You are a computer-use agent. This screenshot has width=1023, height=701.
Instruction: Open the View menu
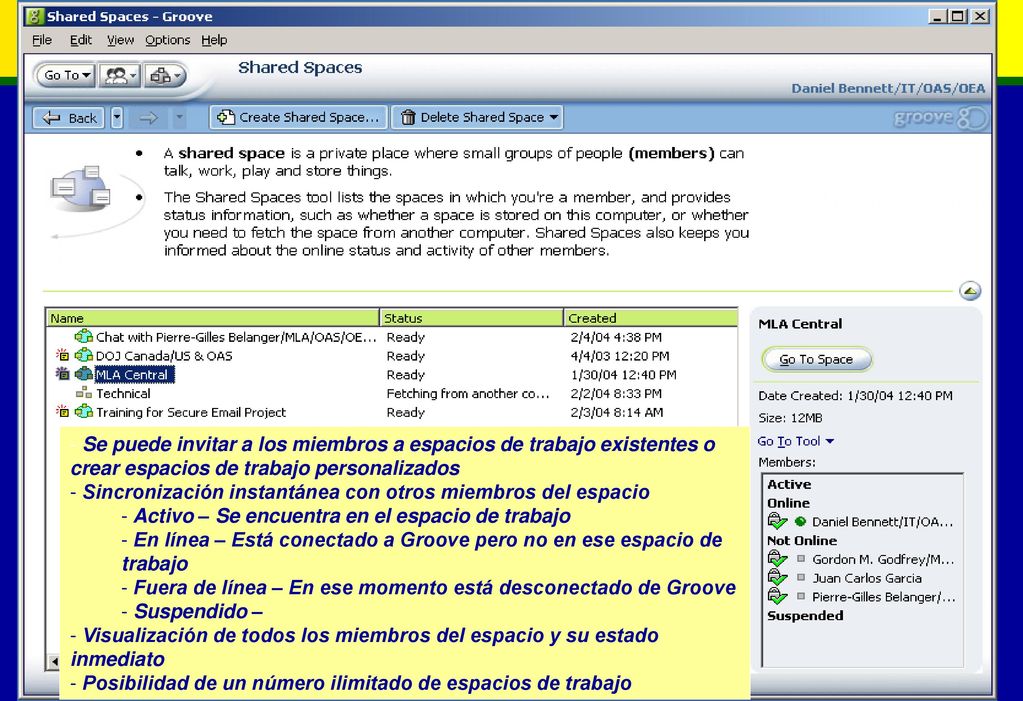tap(121, 40)
